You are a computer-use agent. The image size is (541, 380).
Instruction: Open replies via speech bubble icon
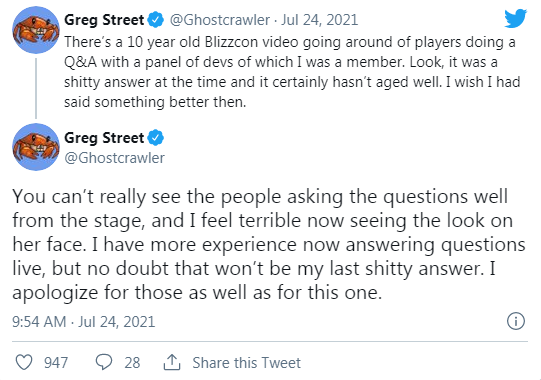click(x=104, y=362)
